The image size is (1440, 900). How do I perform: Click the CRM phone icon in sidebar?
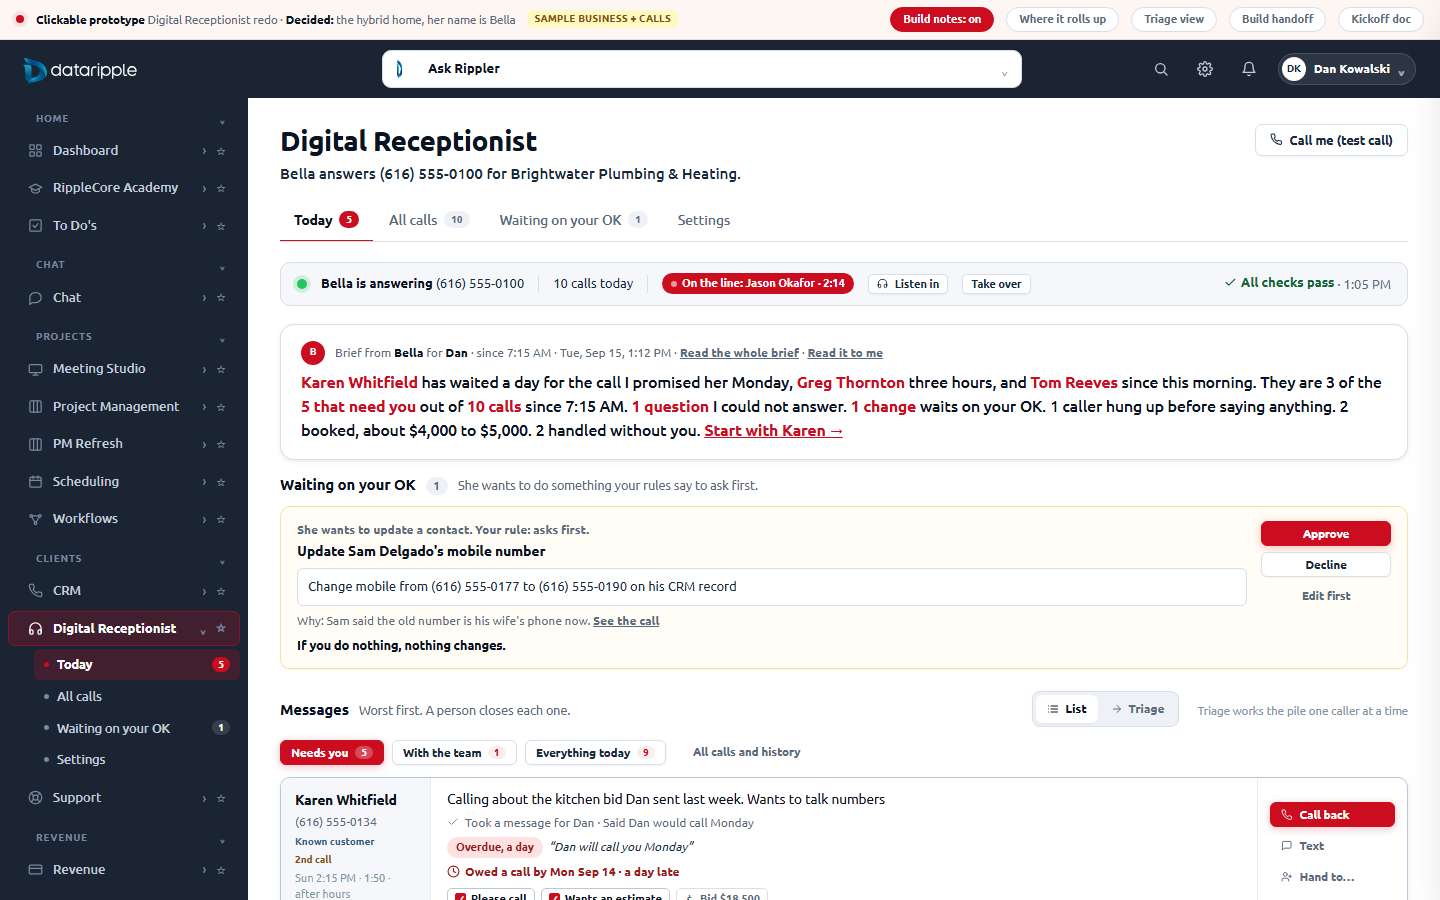click(36, 591)
